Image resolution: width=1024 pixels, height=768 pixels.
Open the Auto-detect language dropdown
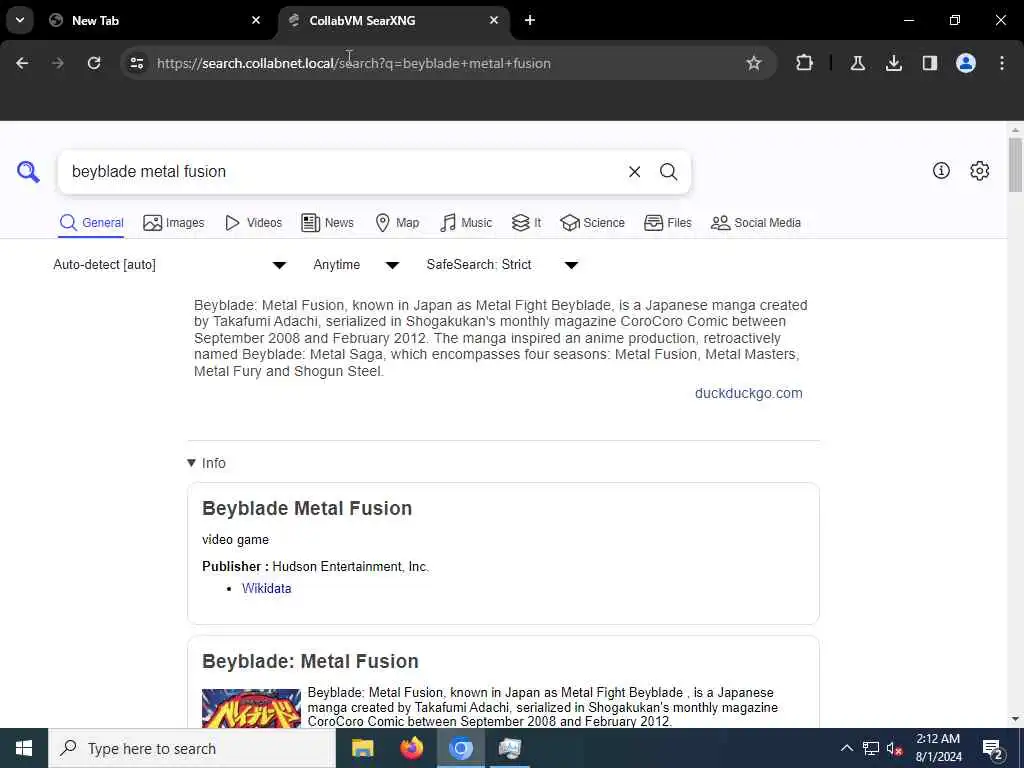170,264
